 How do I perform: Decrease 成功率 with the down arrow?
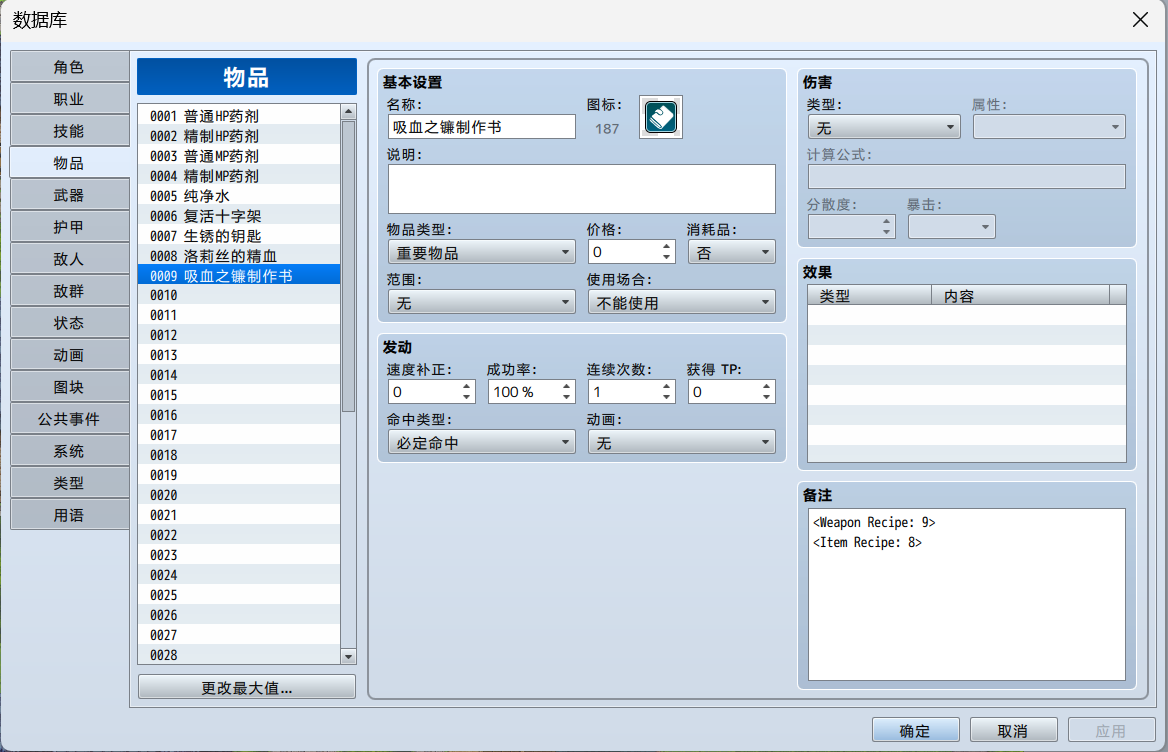click(x=567, y=397)
